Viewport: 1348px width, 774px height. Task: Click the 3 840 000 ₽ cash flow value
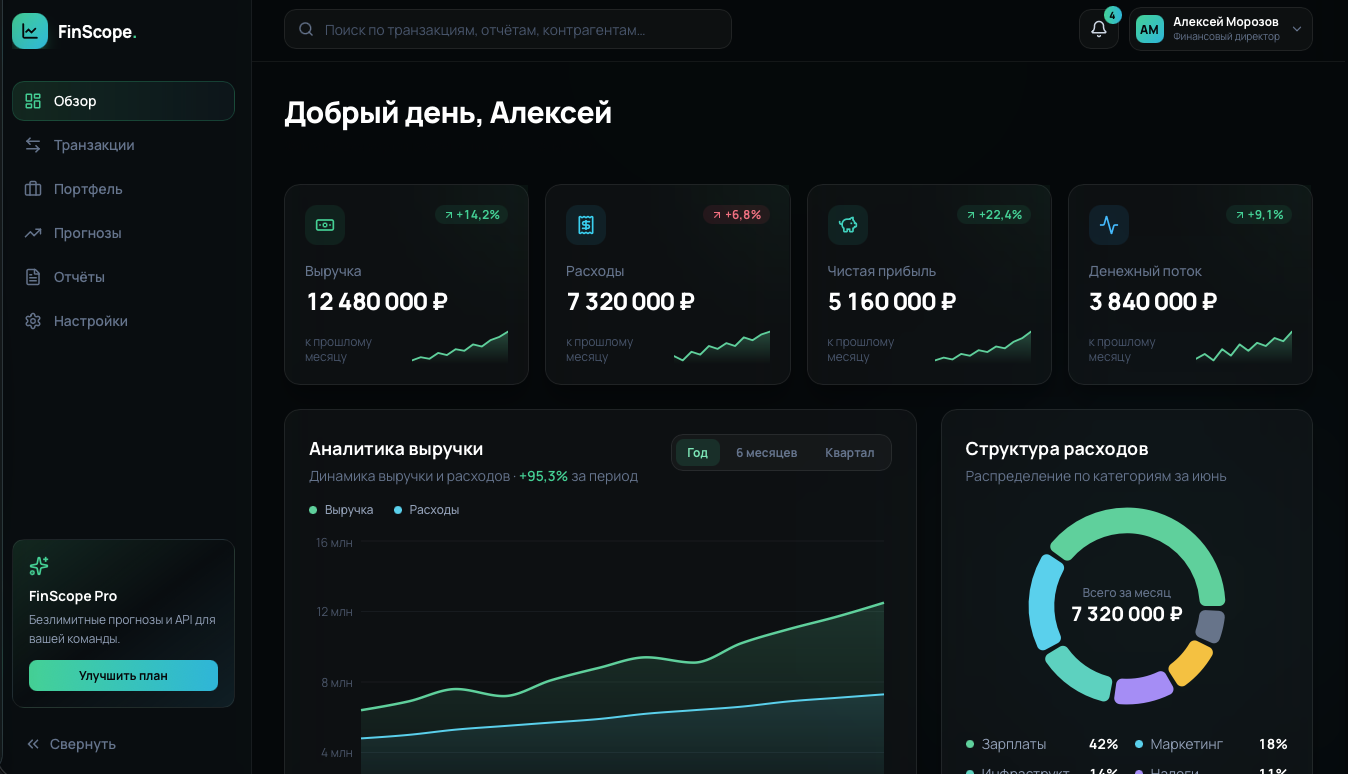(1153, 301)
